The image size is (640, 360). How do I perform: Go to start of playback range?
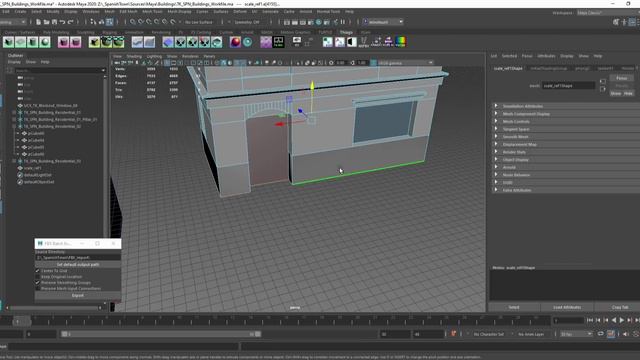590,320
